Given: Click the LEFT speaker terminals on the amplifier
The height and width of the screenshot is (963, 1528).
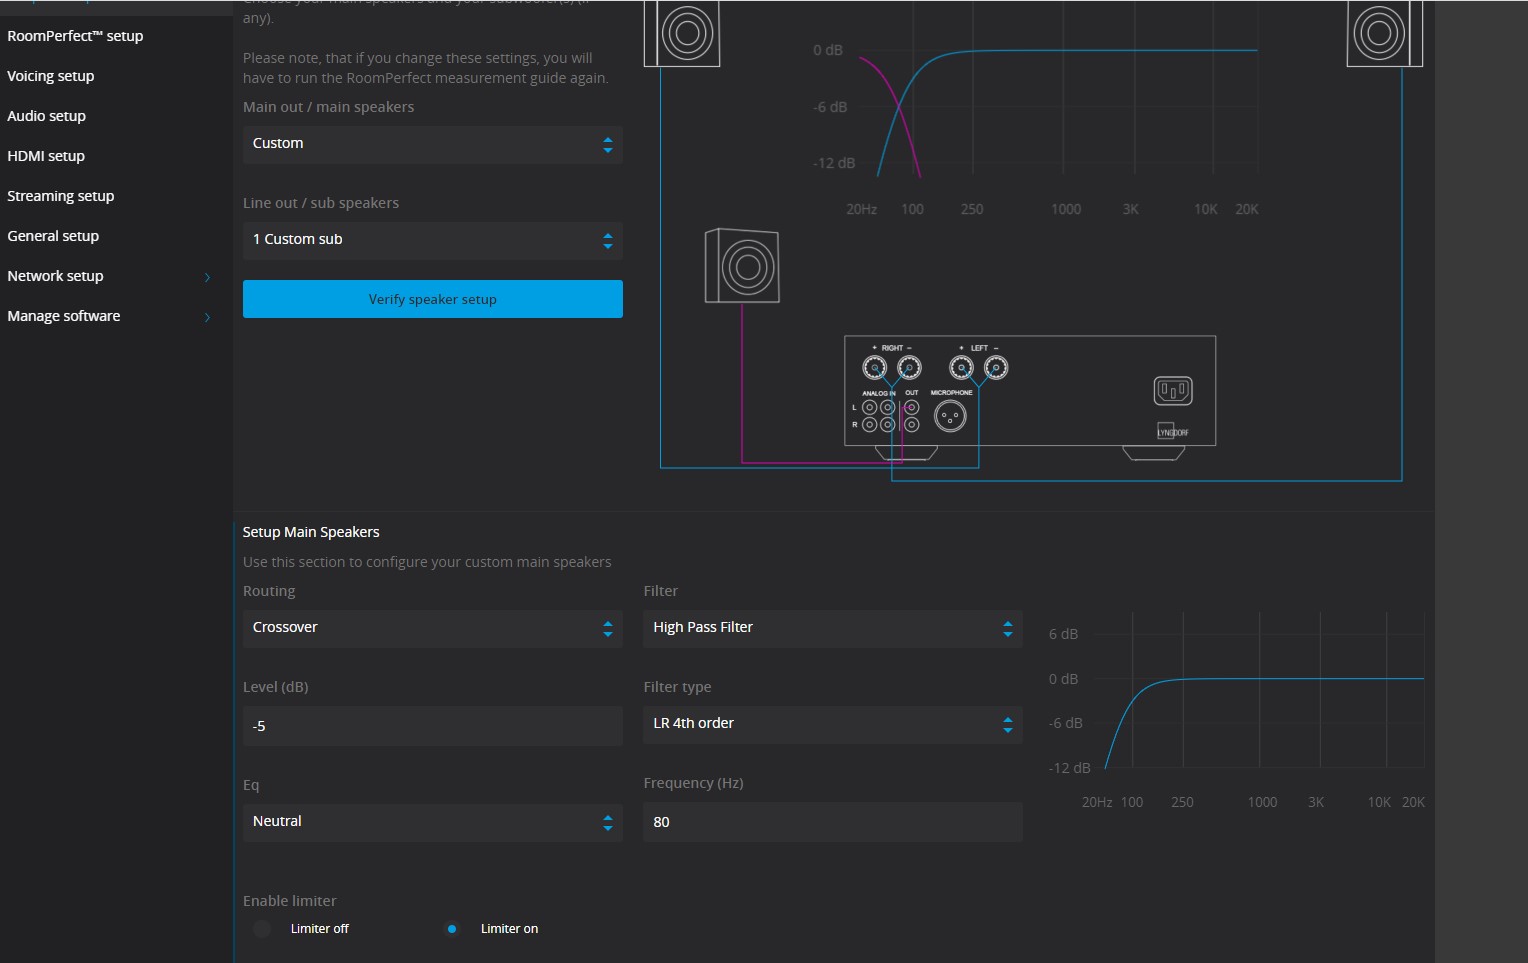Looking at the screenshot, I should pyautogui.click(x=978, y=368).
